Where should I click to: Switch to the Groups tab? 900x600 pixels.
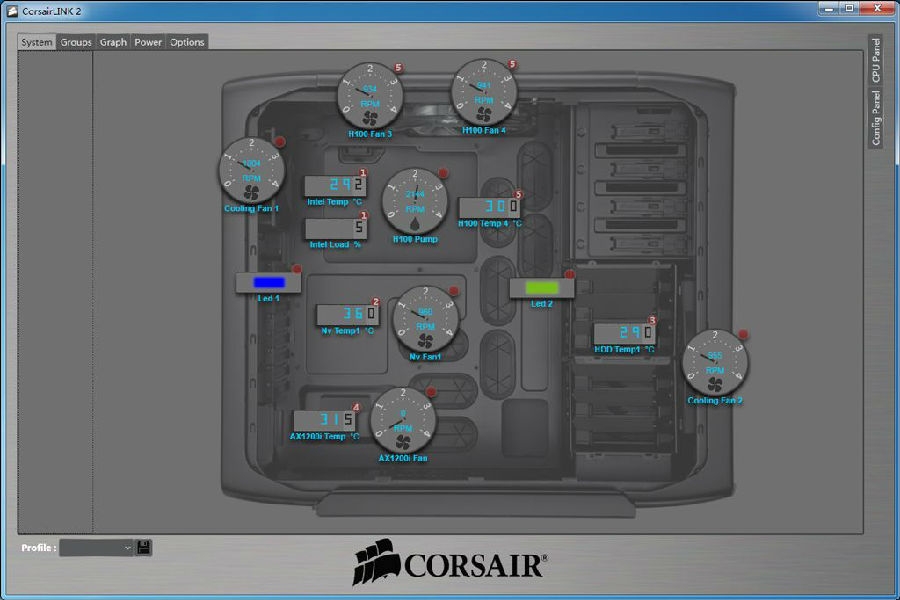(75, 42)
